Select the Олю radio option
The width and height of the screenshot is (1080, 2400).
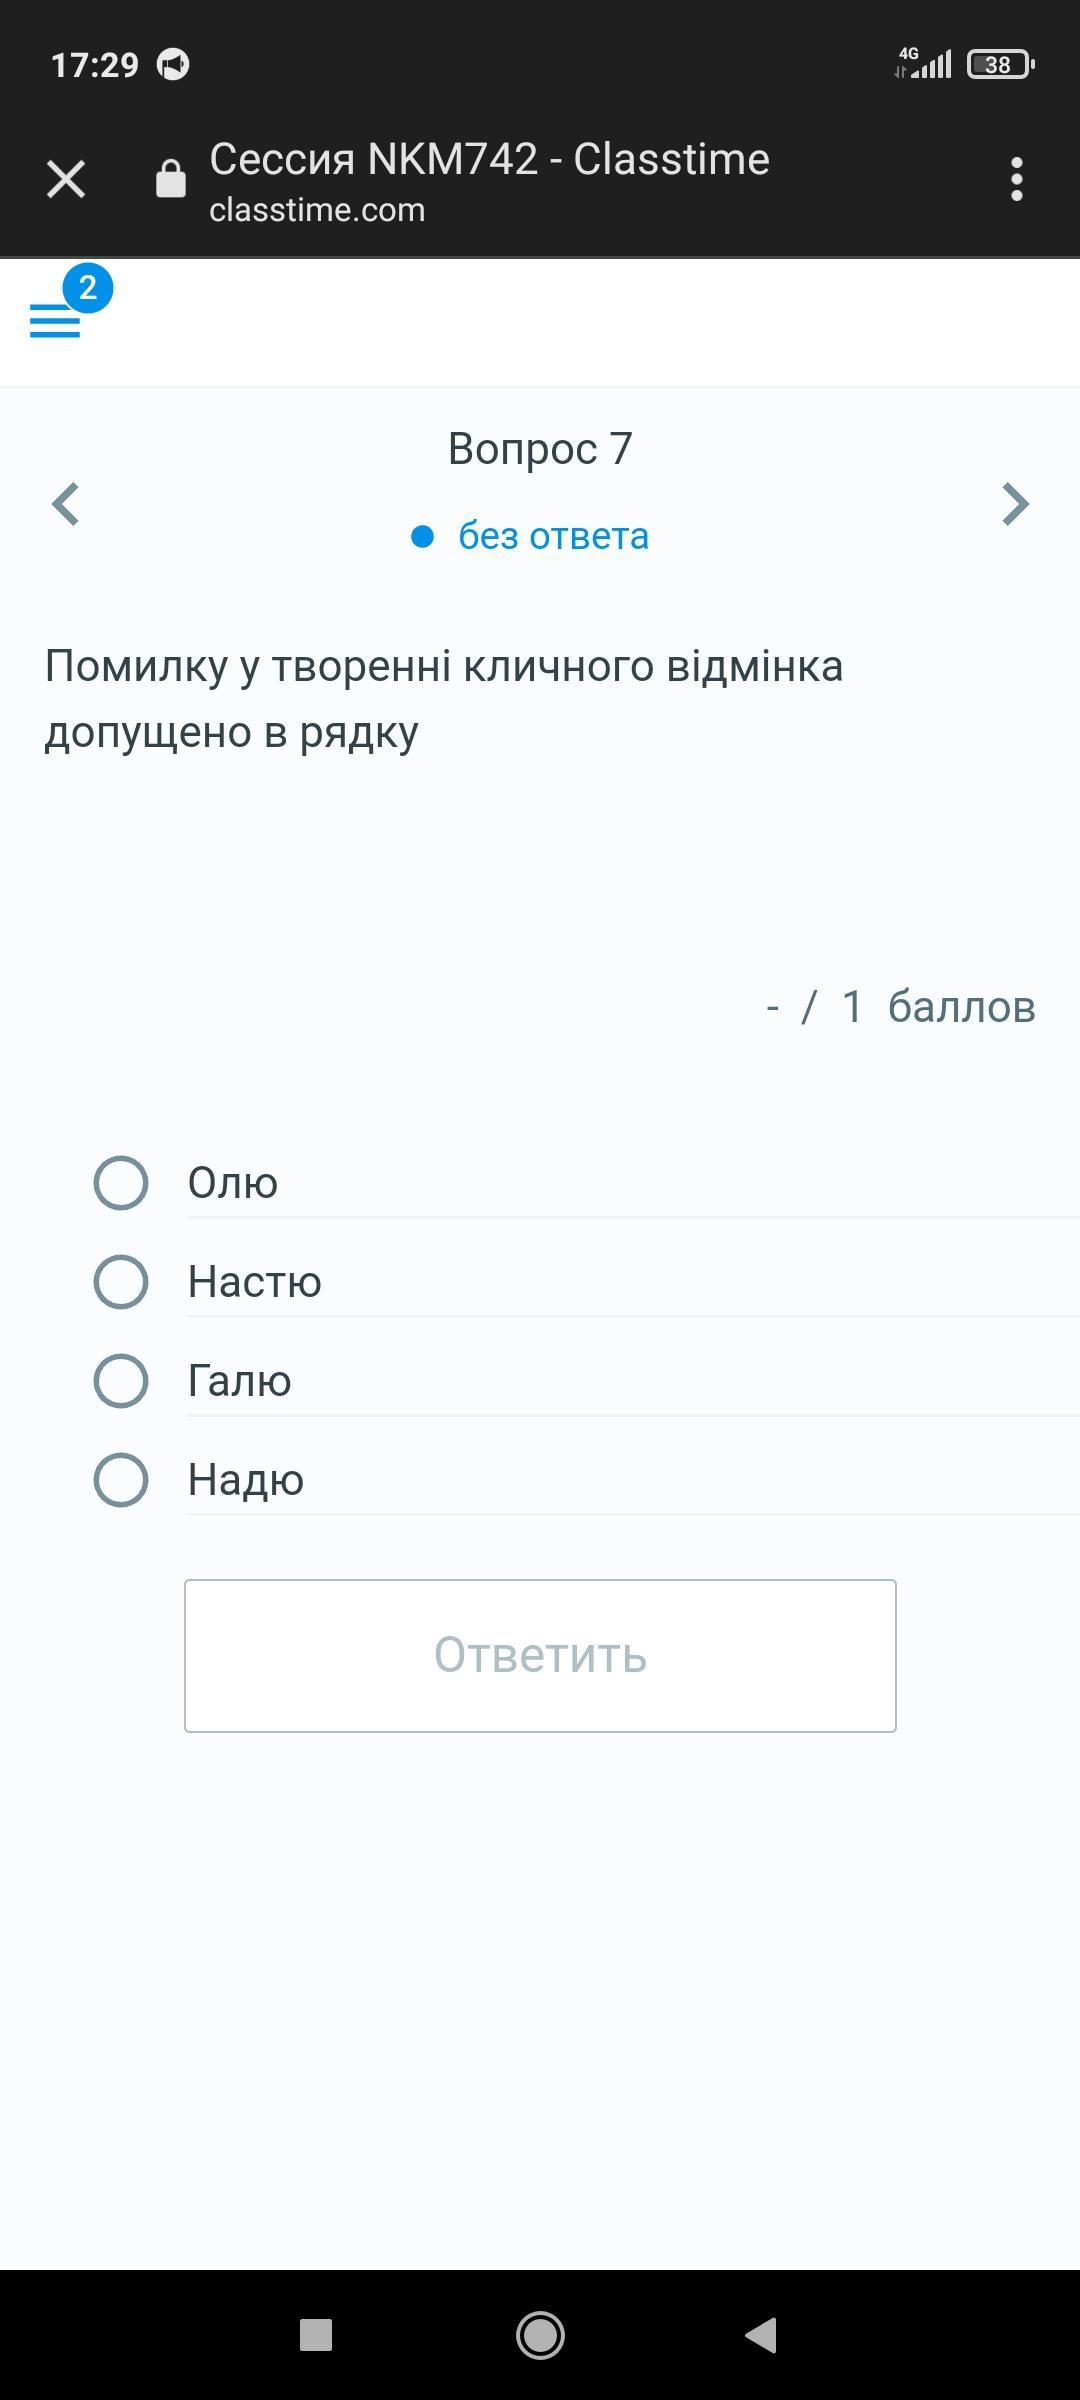[121, 1183]
